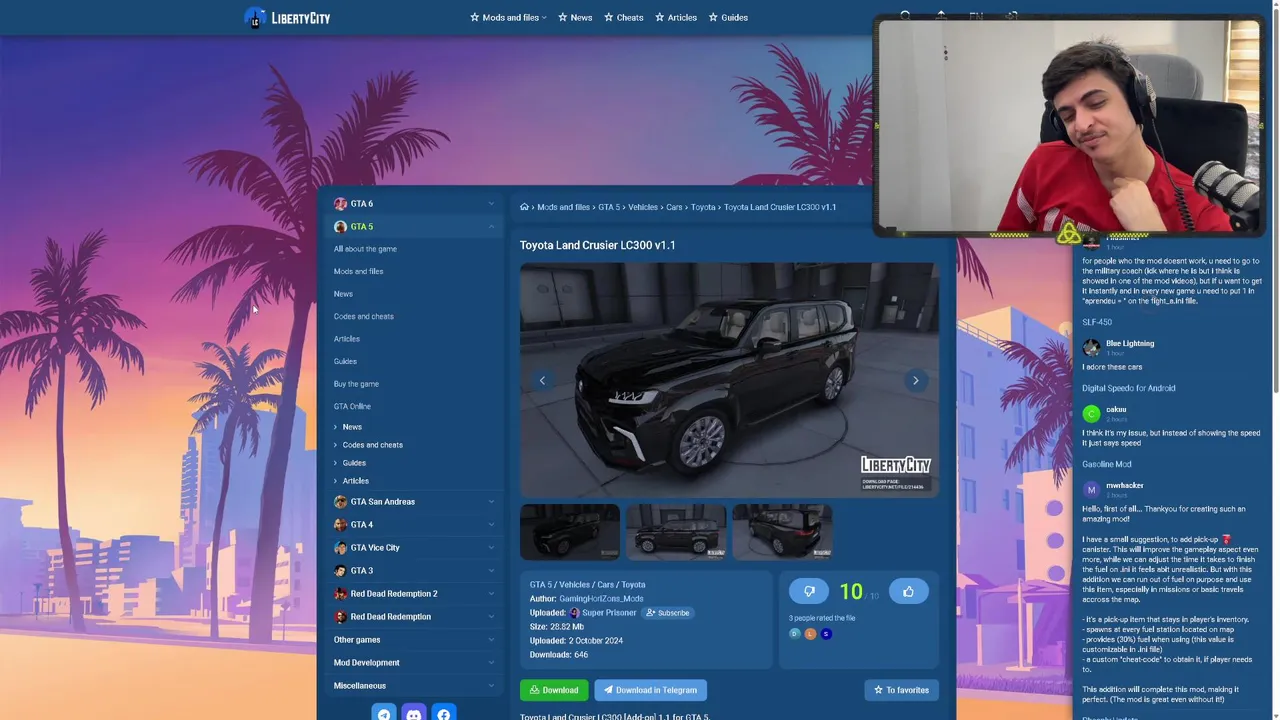Expand the Other games section
Image resolution: width=1280 pixels, height=720 pixels.
tap(415, 640)
